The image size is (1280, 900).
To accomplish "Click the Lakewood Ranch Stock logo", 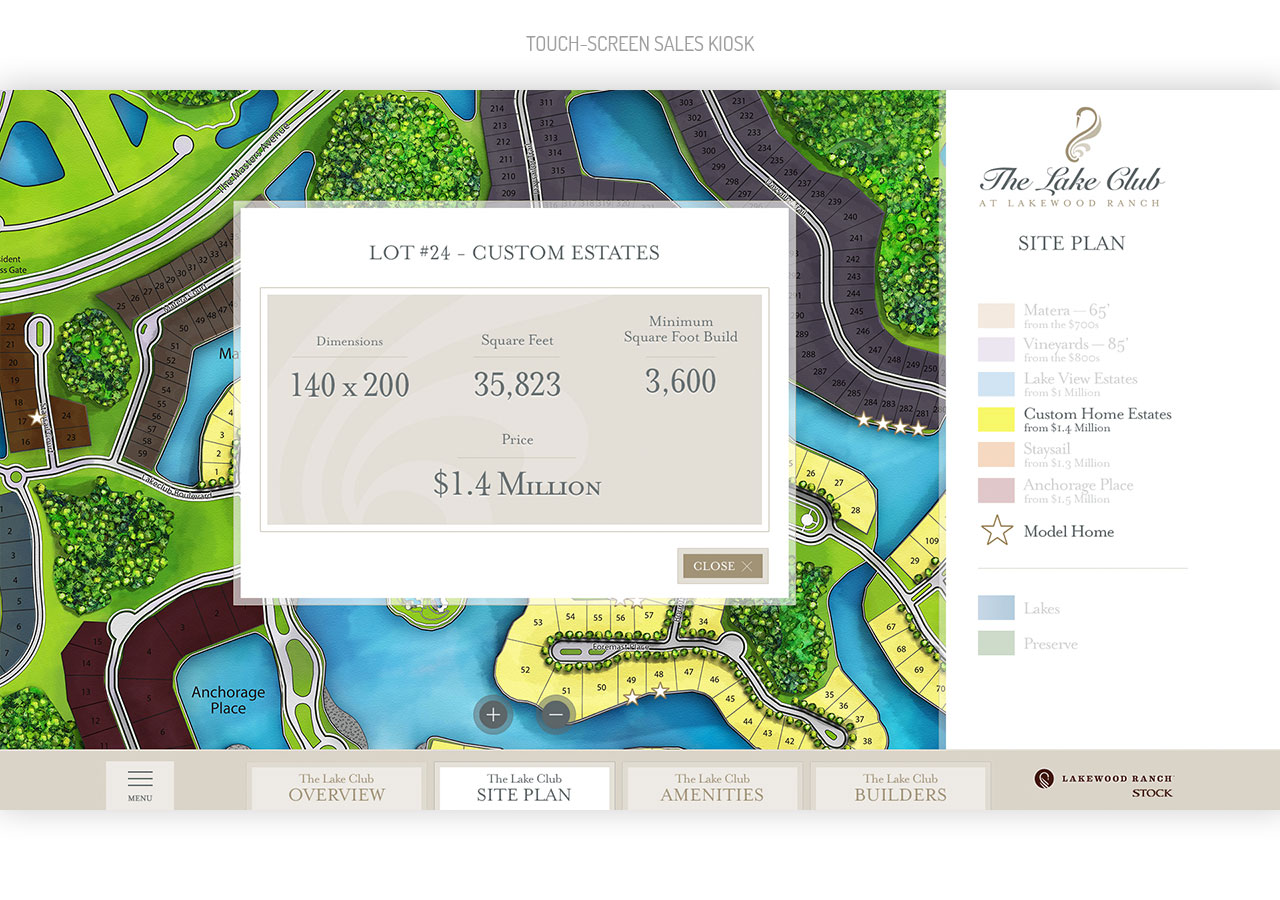I will [x=1103, y=784].
